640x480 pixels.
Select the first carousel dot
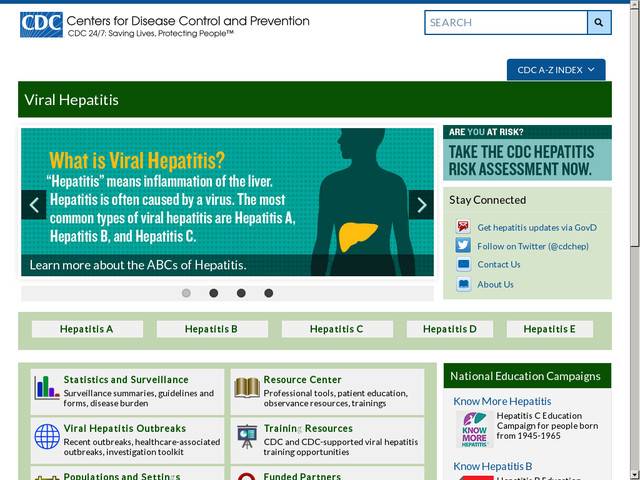[186, 293]
